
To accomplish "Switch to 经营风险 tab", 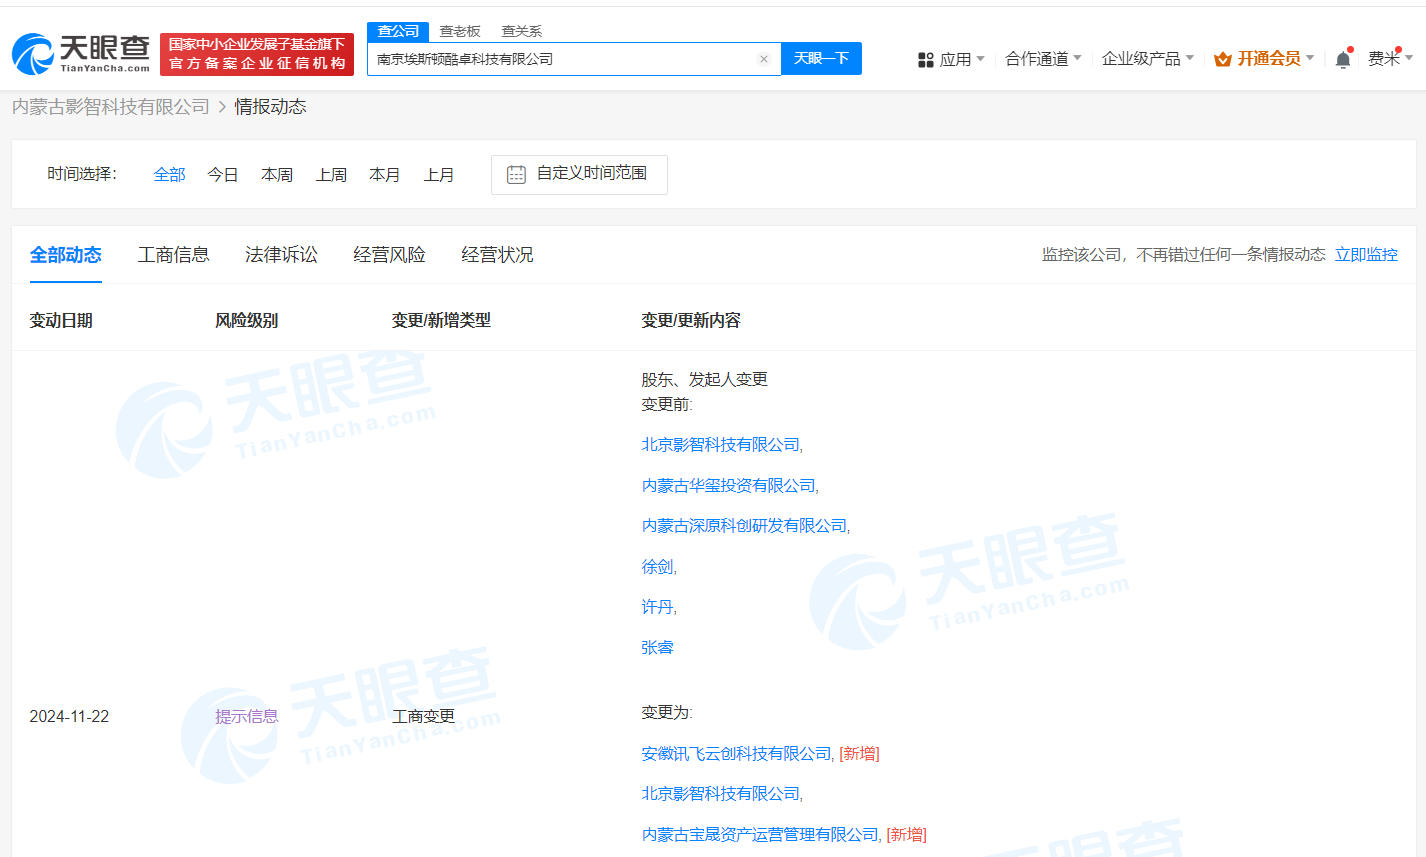I will click(x=389, y=255).
